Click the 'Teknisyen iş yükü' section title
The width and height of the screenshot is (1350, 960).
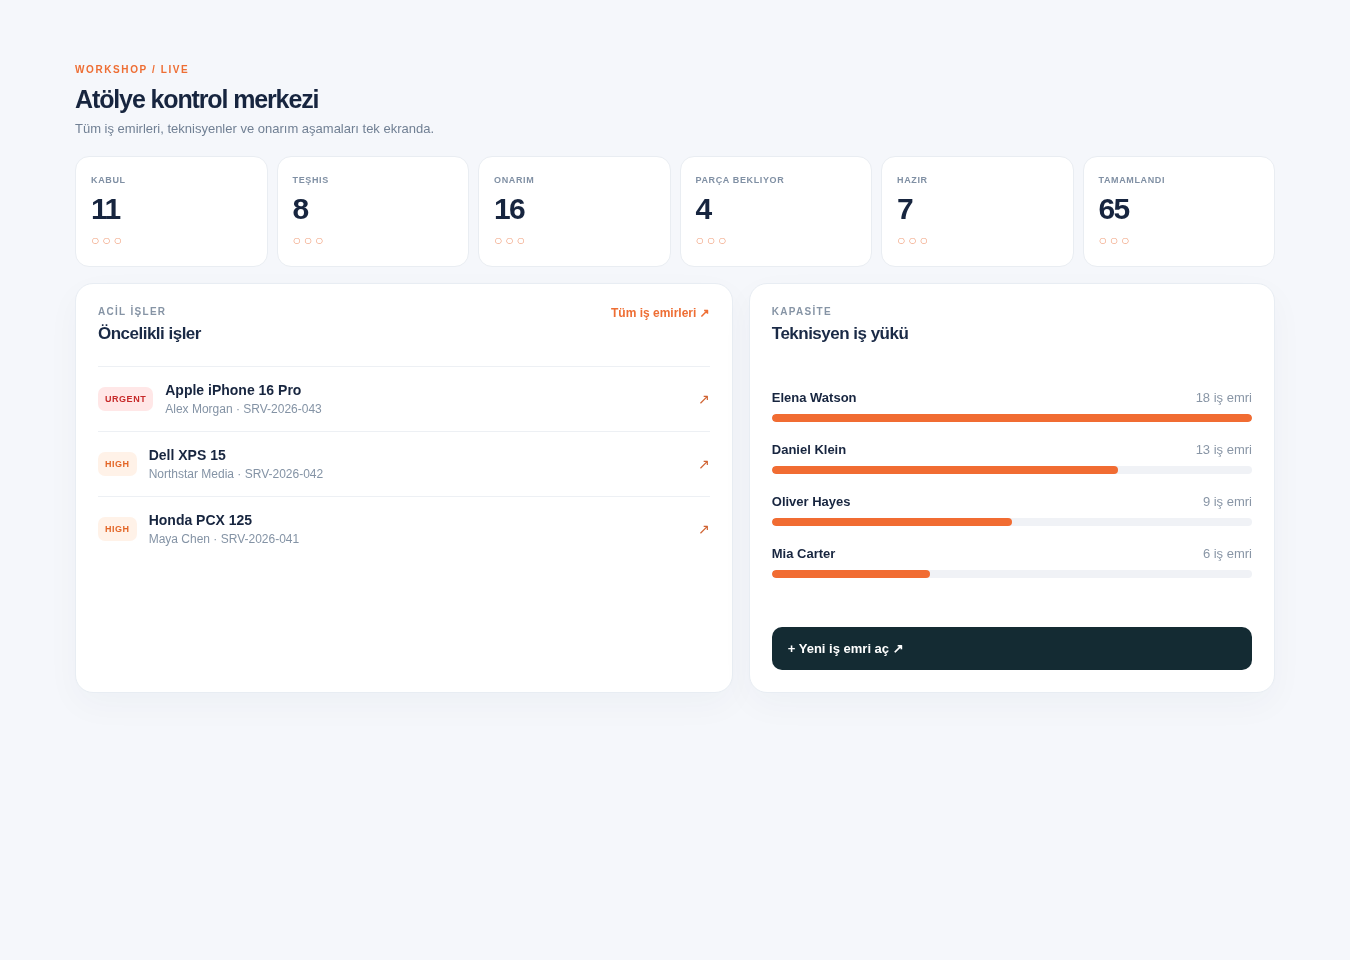pos(840,334)
